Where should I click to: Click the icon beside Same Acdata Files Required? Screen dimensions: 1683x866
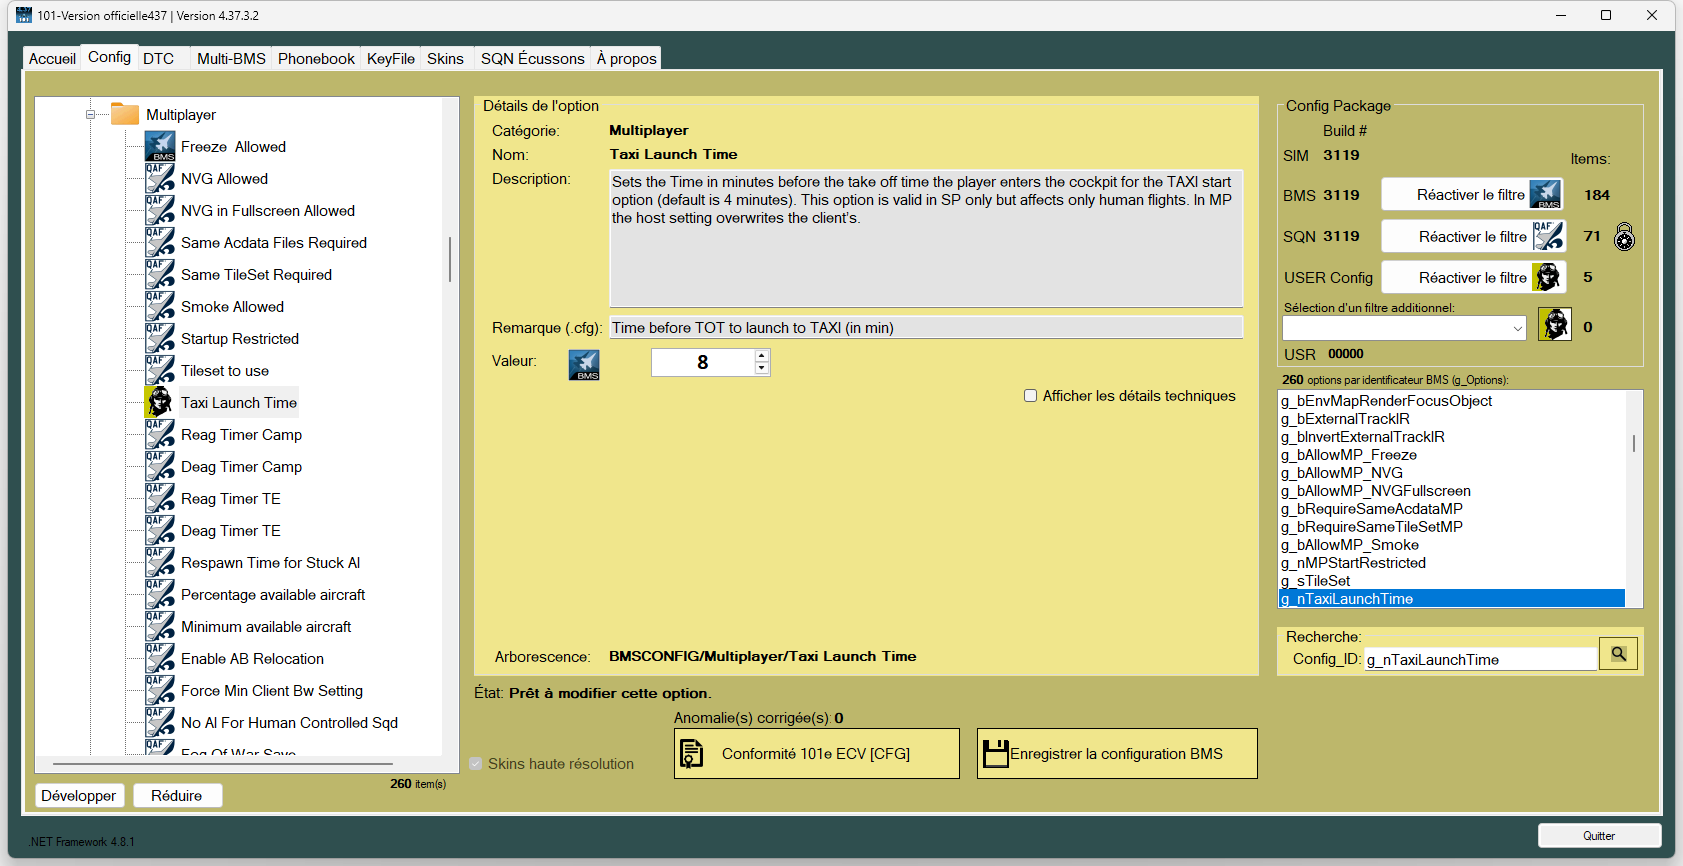[x=160, y=243]
